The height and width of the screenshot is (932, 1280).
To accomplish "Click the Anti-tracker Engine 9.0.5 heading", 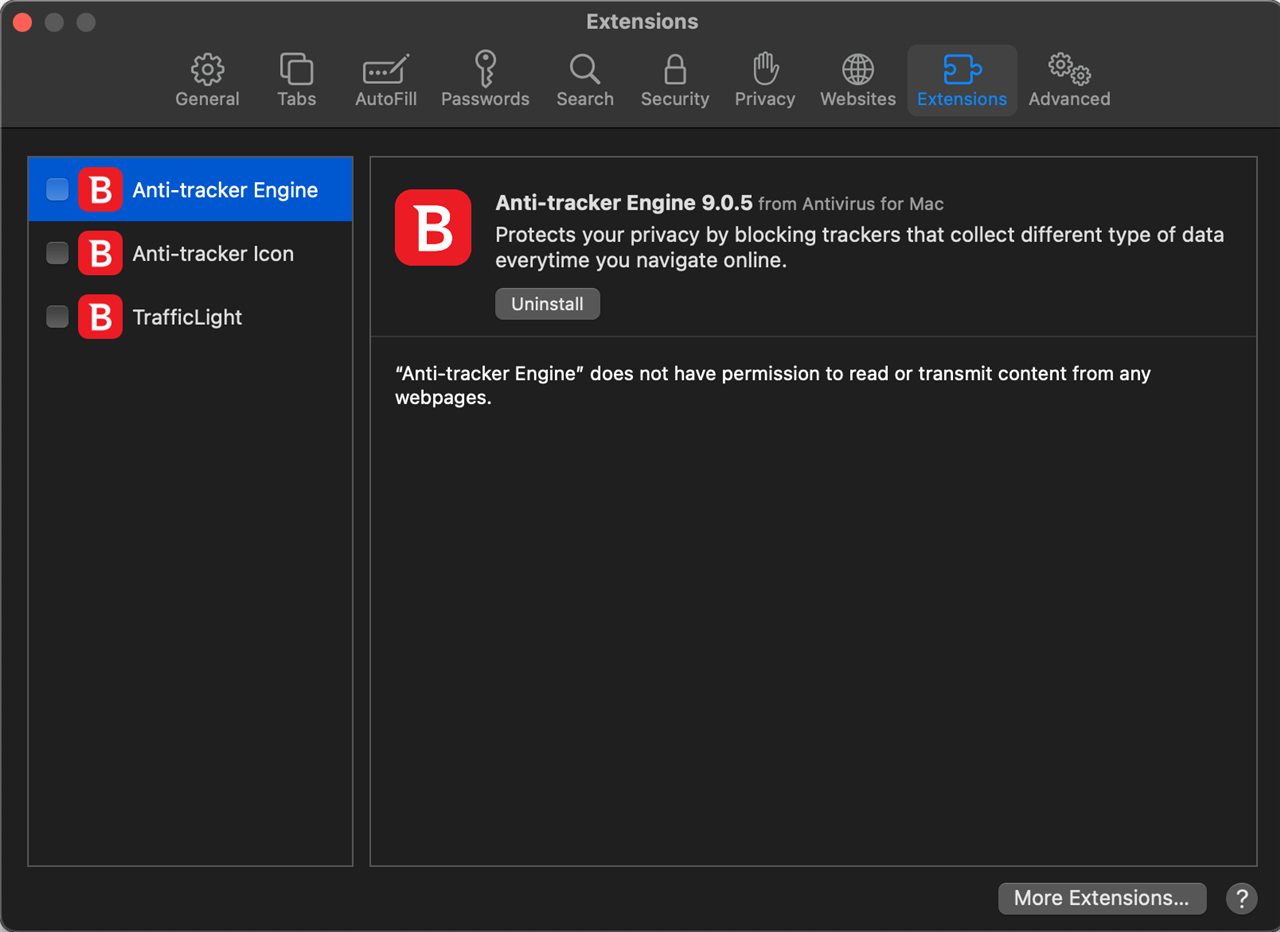I will [624, 203].
